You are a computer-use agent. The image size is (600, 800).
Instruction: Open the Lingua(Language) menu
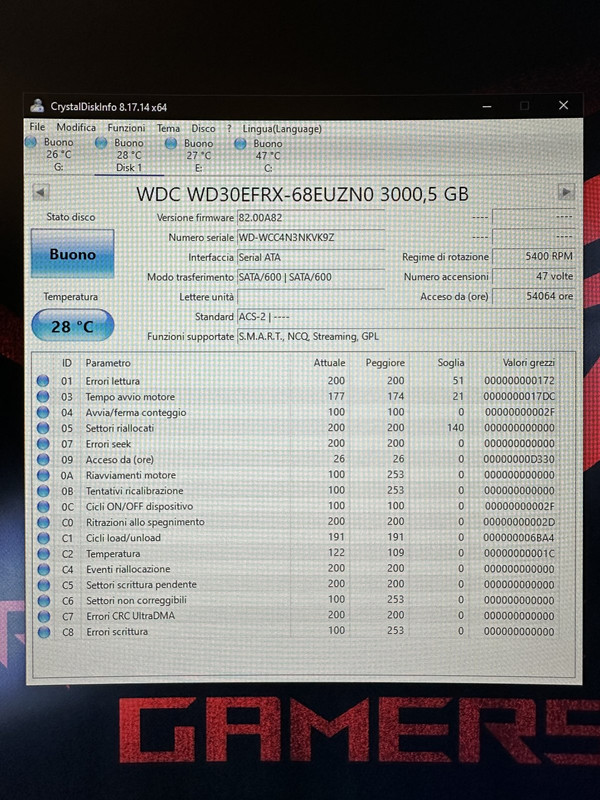pos(282,129)
